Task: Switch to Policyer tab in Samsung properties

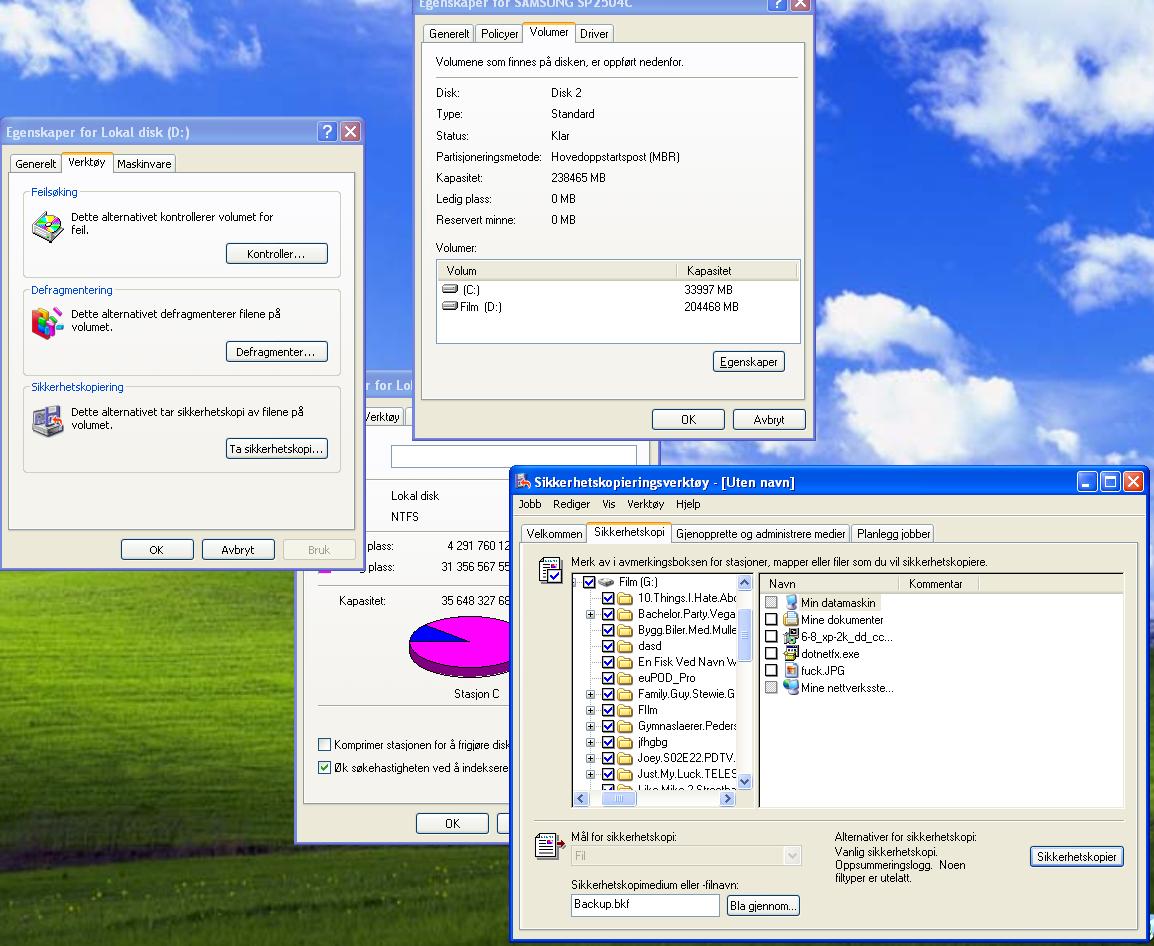Action: (x=499, y=34)
